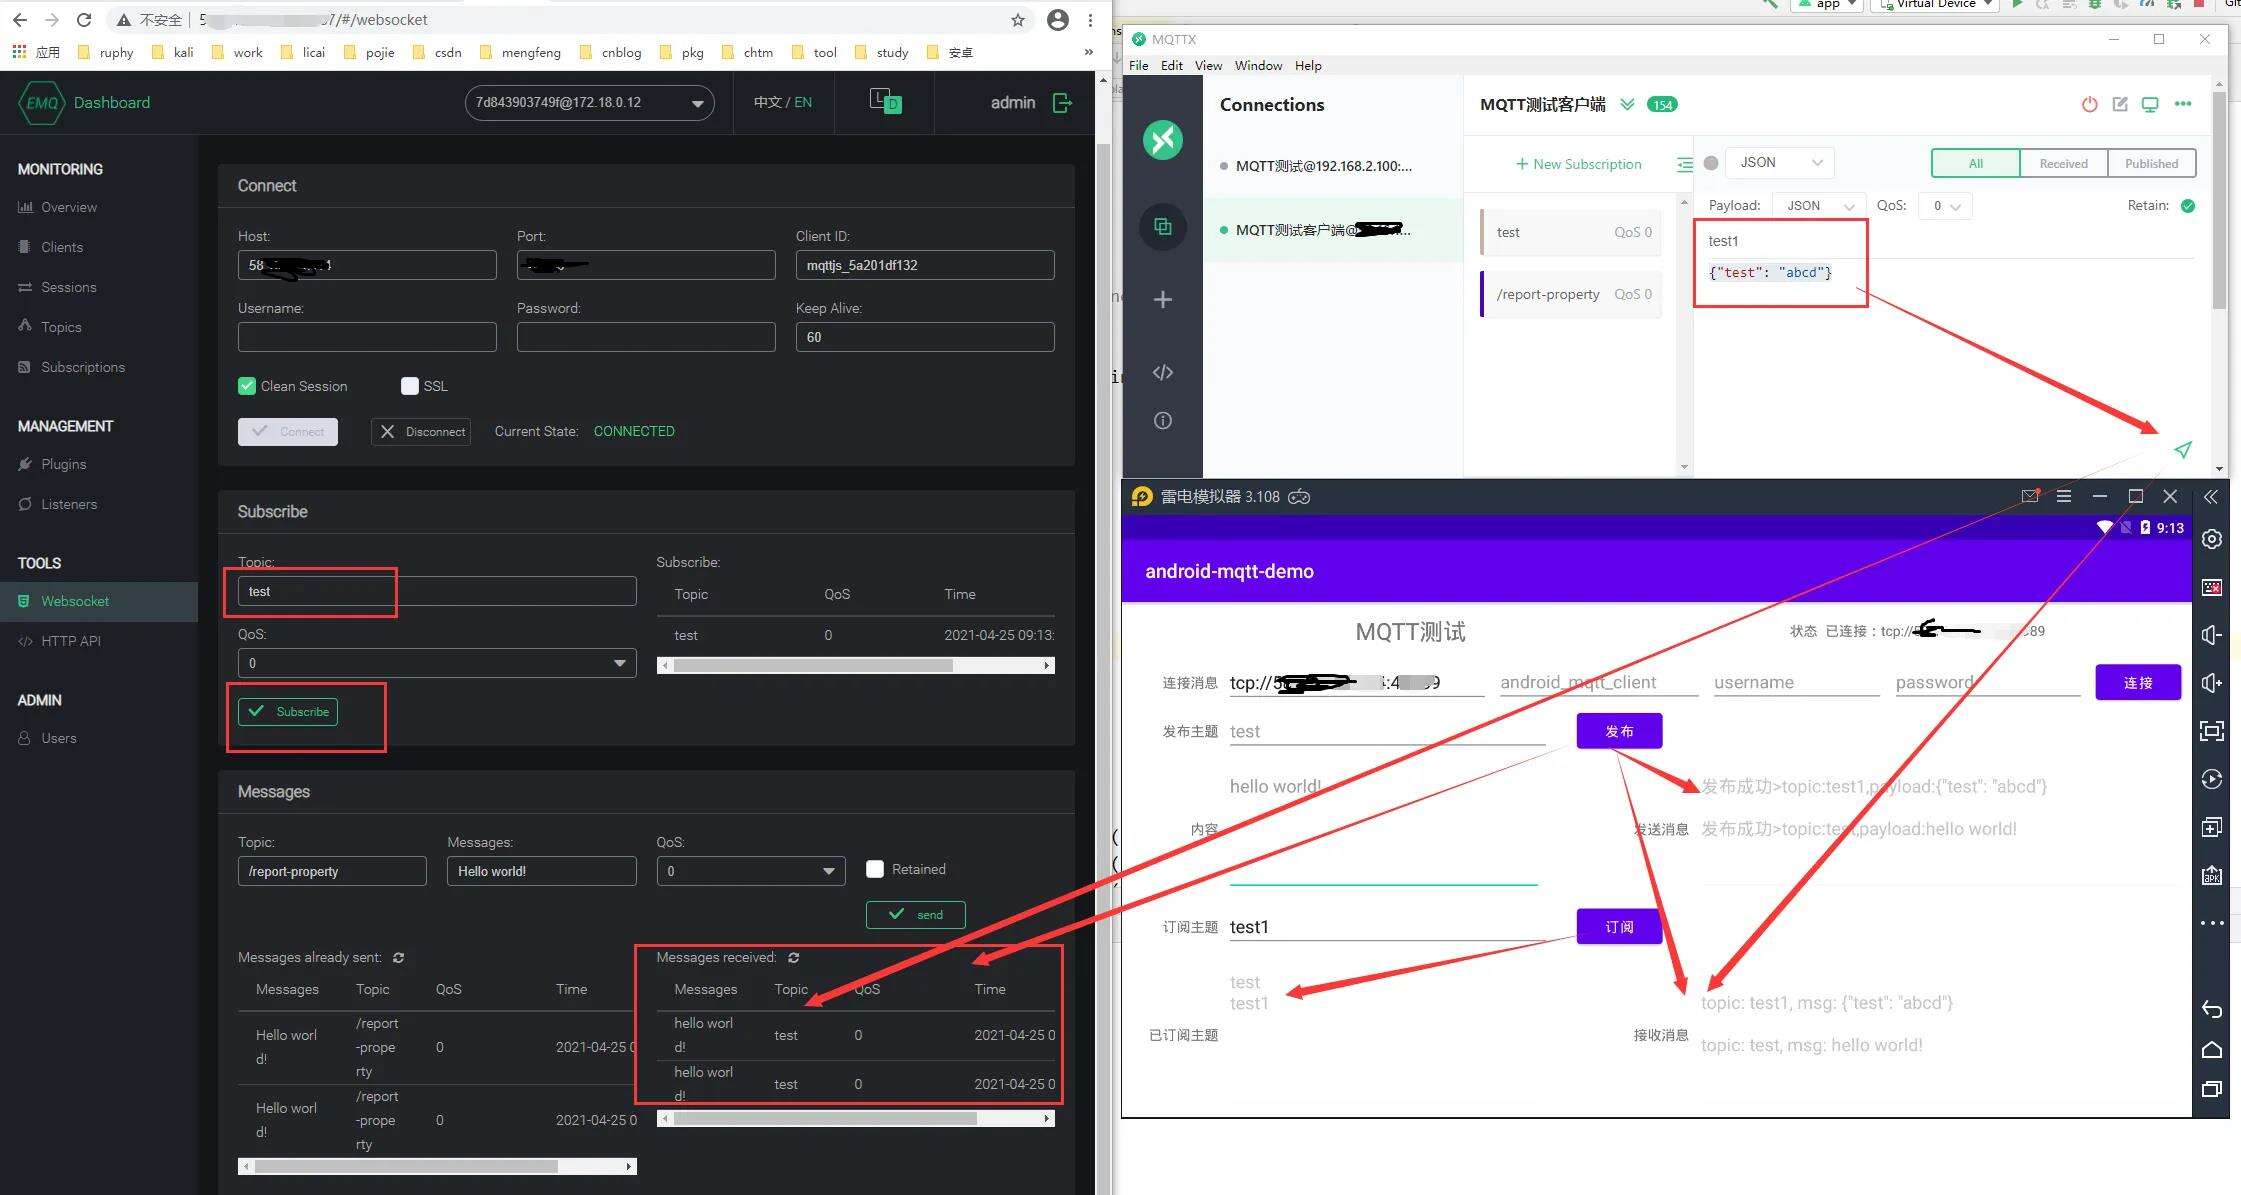Open MQTTX scripts code icon in sidebar
2241x1195 pixels.
click(x=1162, y=373)
